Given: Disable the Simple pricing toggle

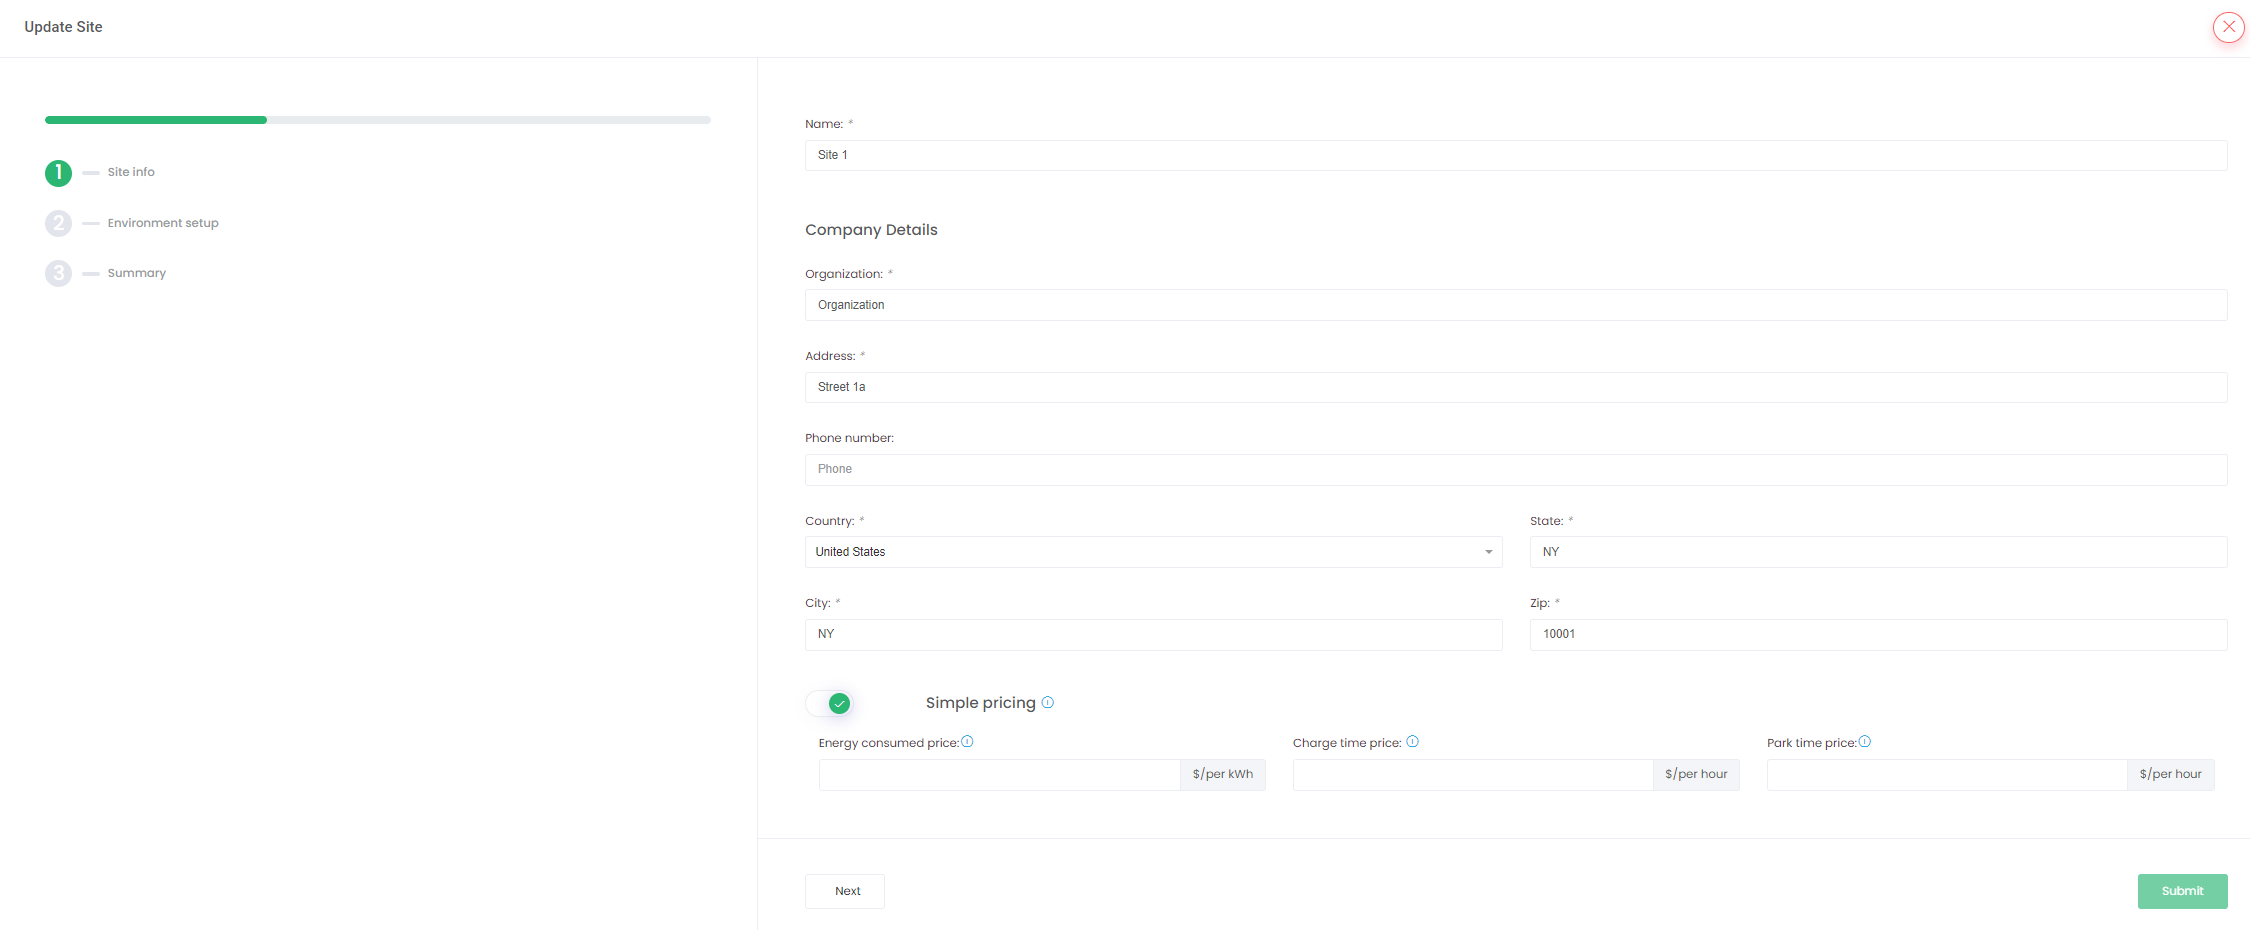Looking at the screenshot, I should (x=829, y=704).
